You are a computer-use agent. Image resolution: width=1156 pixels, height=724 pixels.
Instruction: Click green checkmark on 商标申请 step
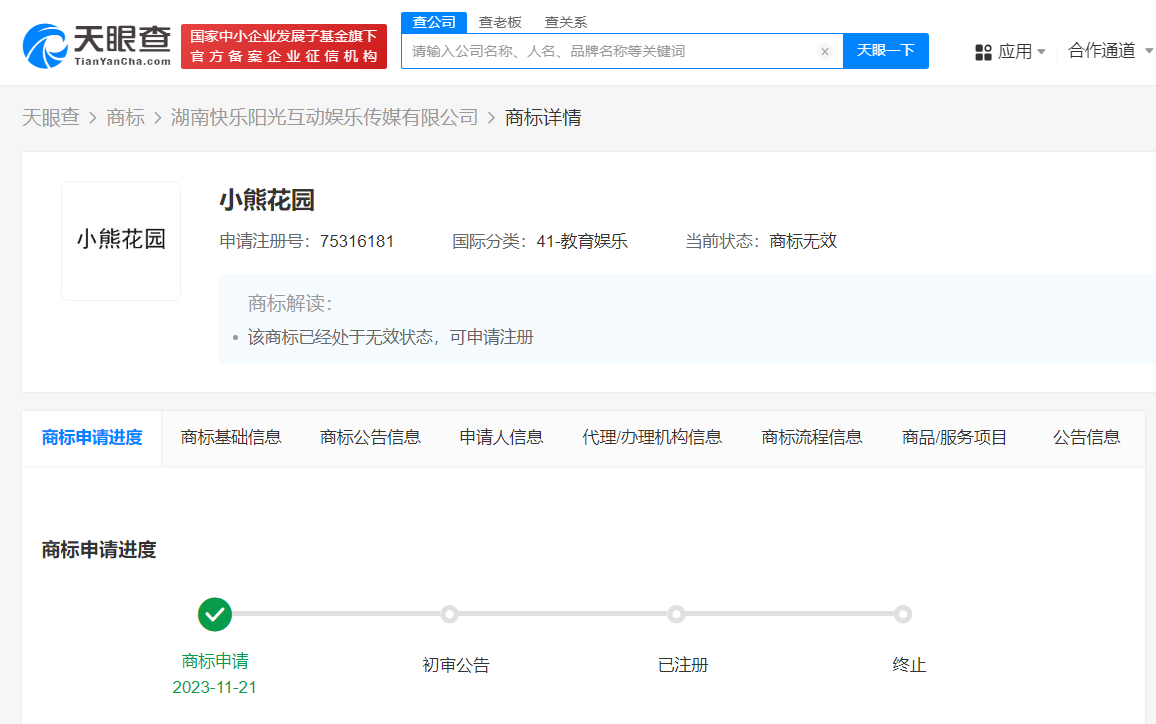click(215, 614)
